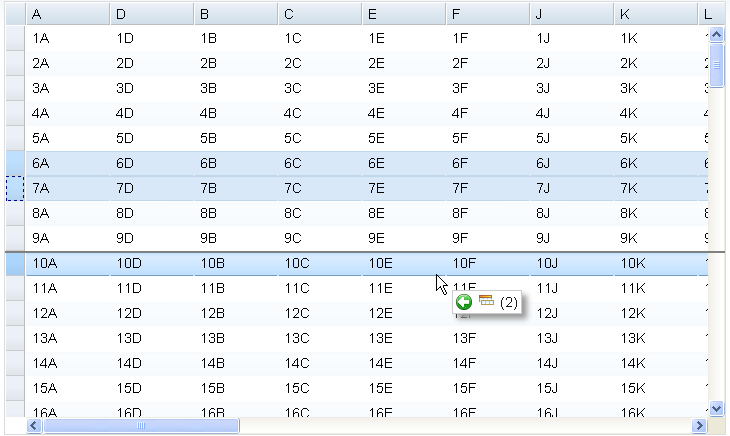Click cell 15K

[656, 389]
